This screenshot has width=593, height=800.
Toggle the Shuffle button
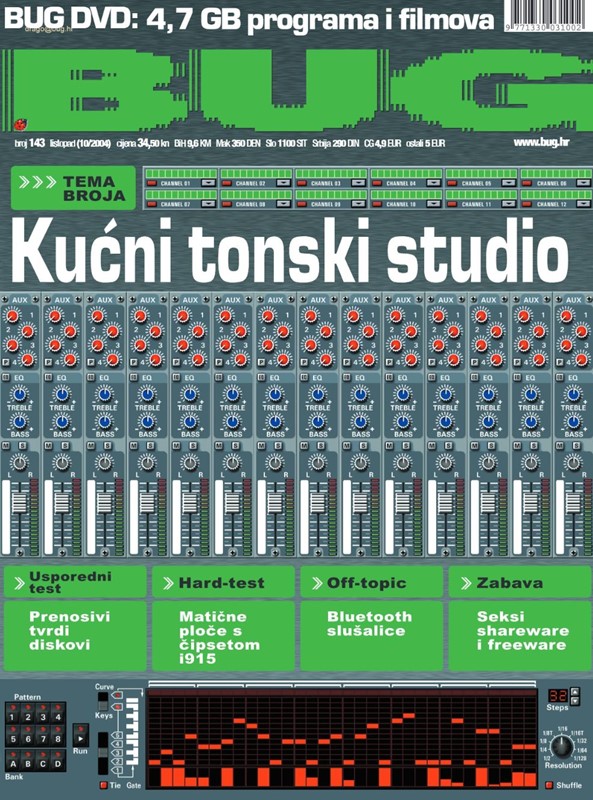coord(549,785)
